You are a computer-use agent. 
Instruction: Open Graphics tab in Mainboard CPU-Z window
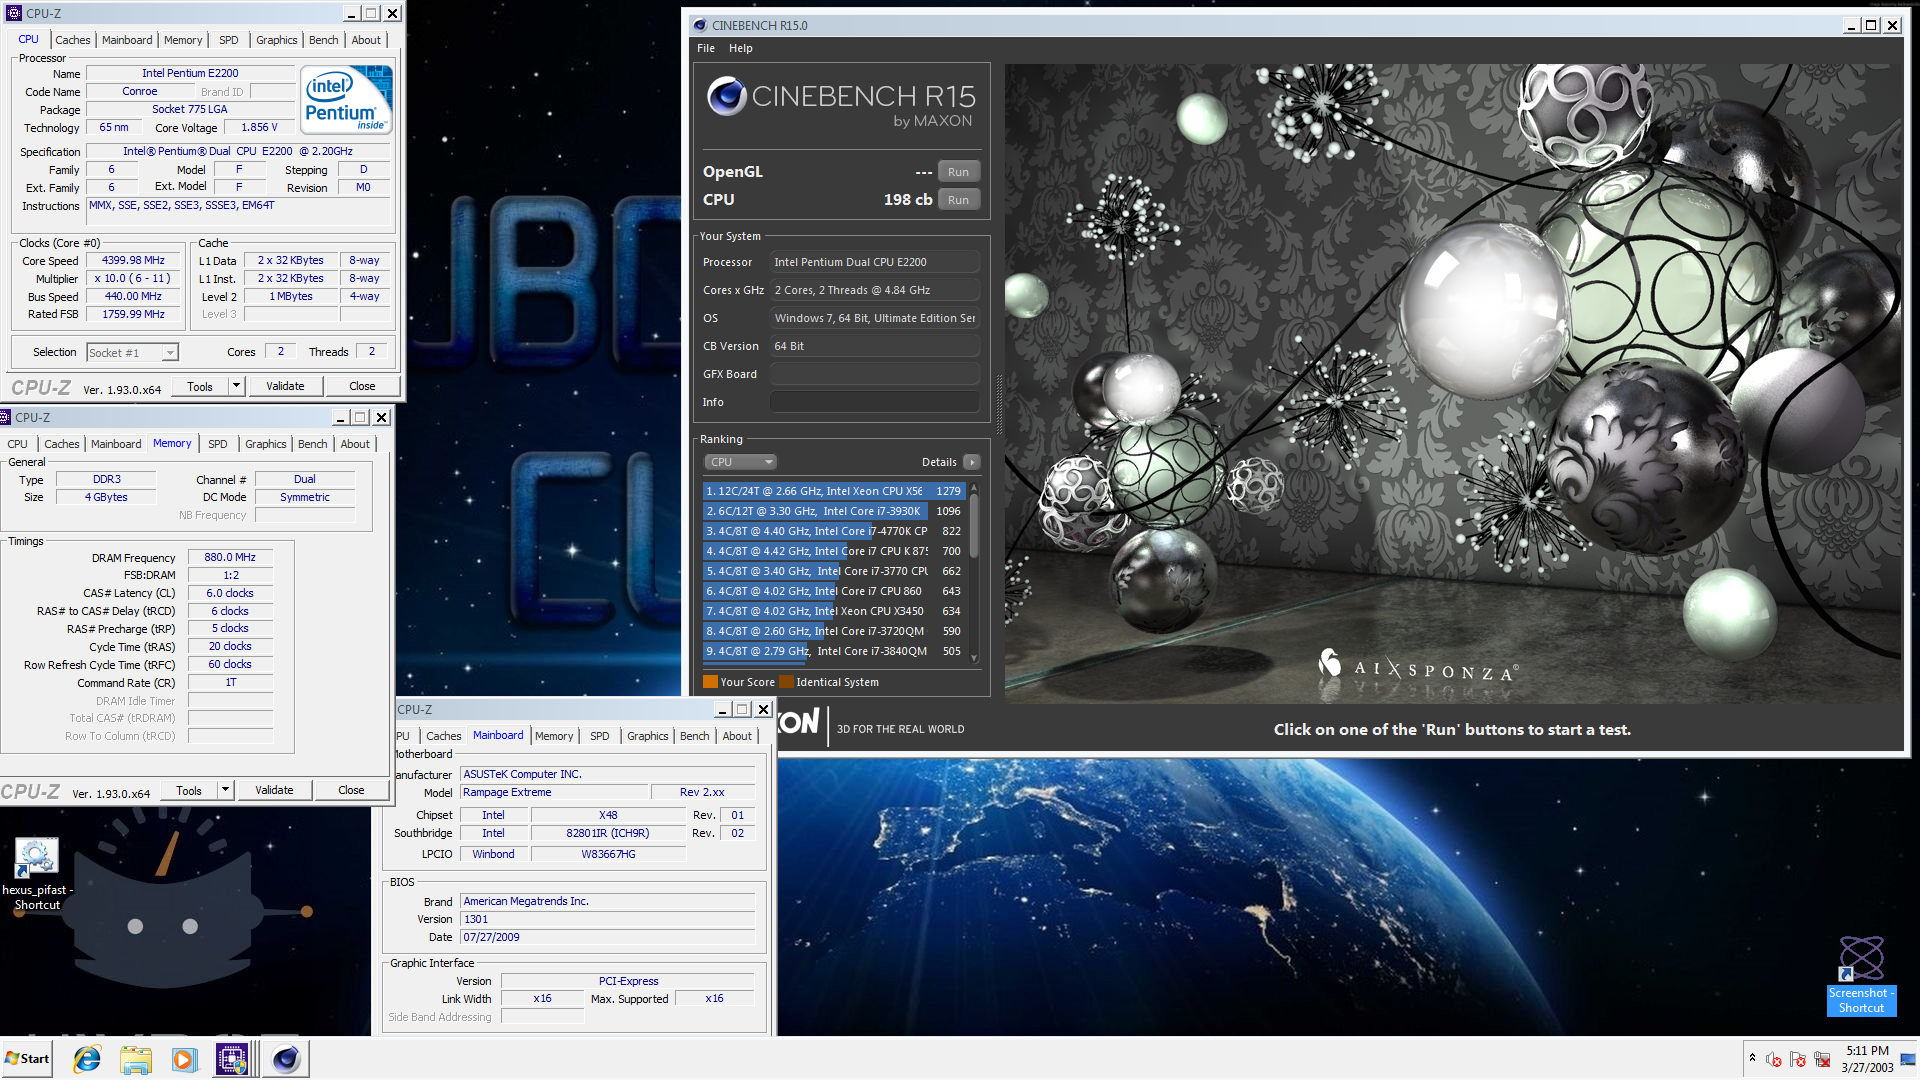(x=647, y=736)
